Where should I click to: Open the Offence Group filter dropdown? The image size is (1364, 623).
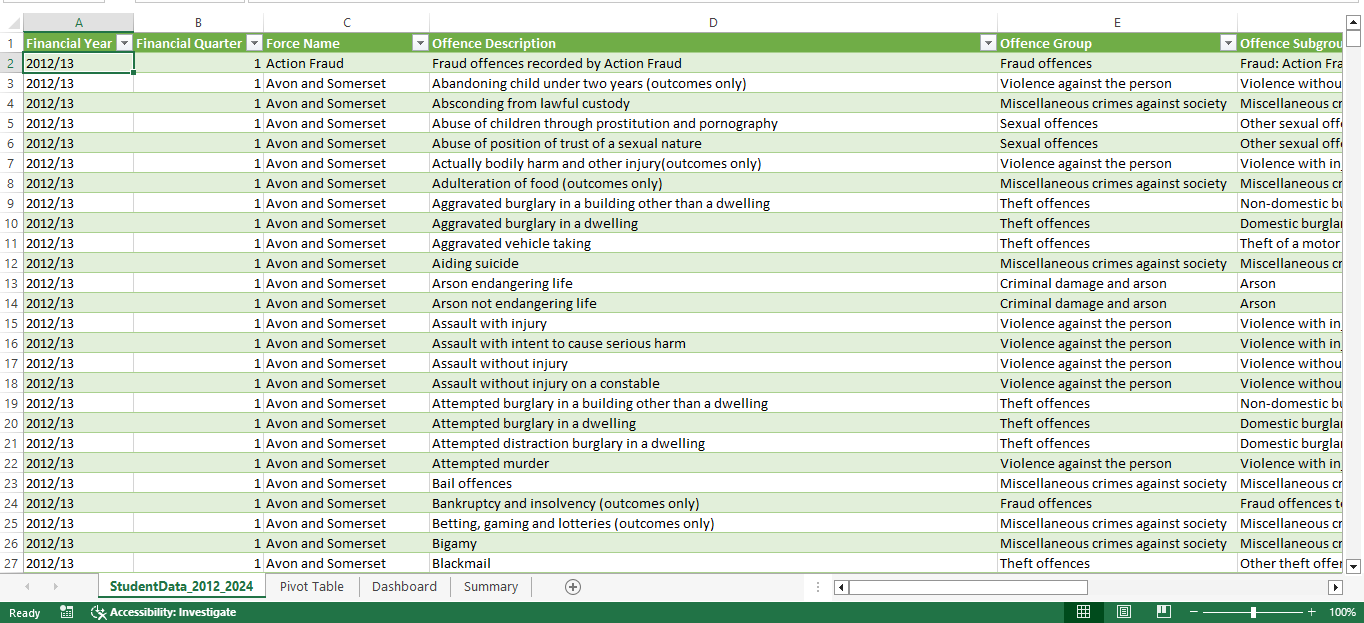[1228, 43]
